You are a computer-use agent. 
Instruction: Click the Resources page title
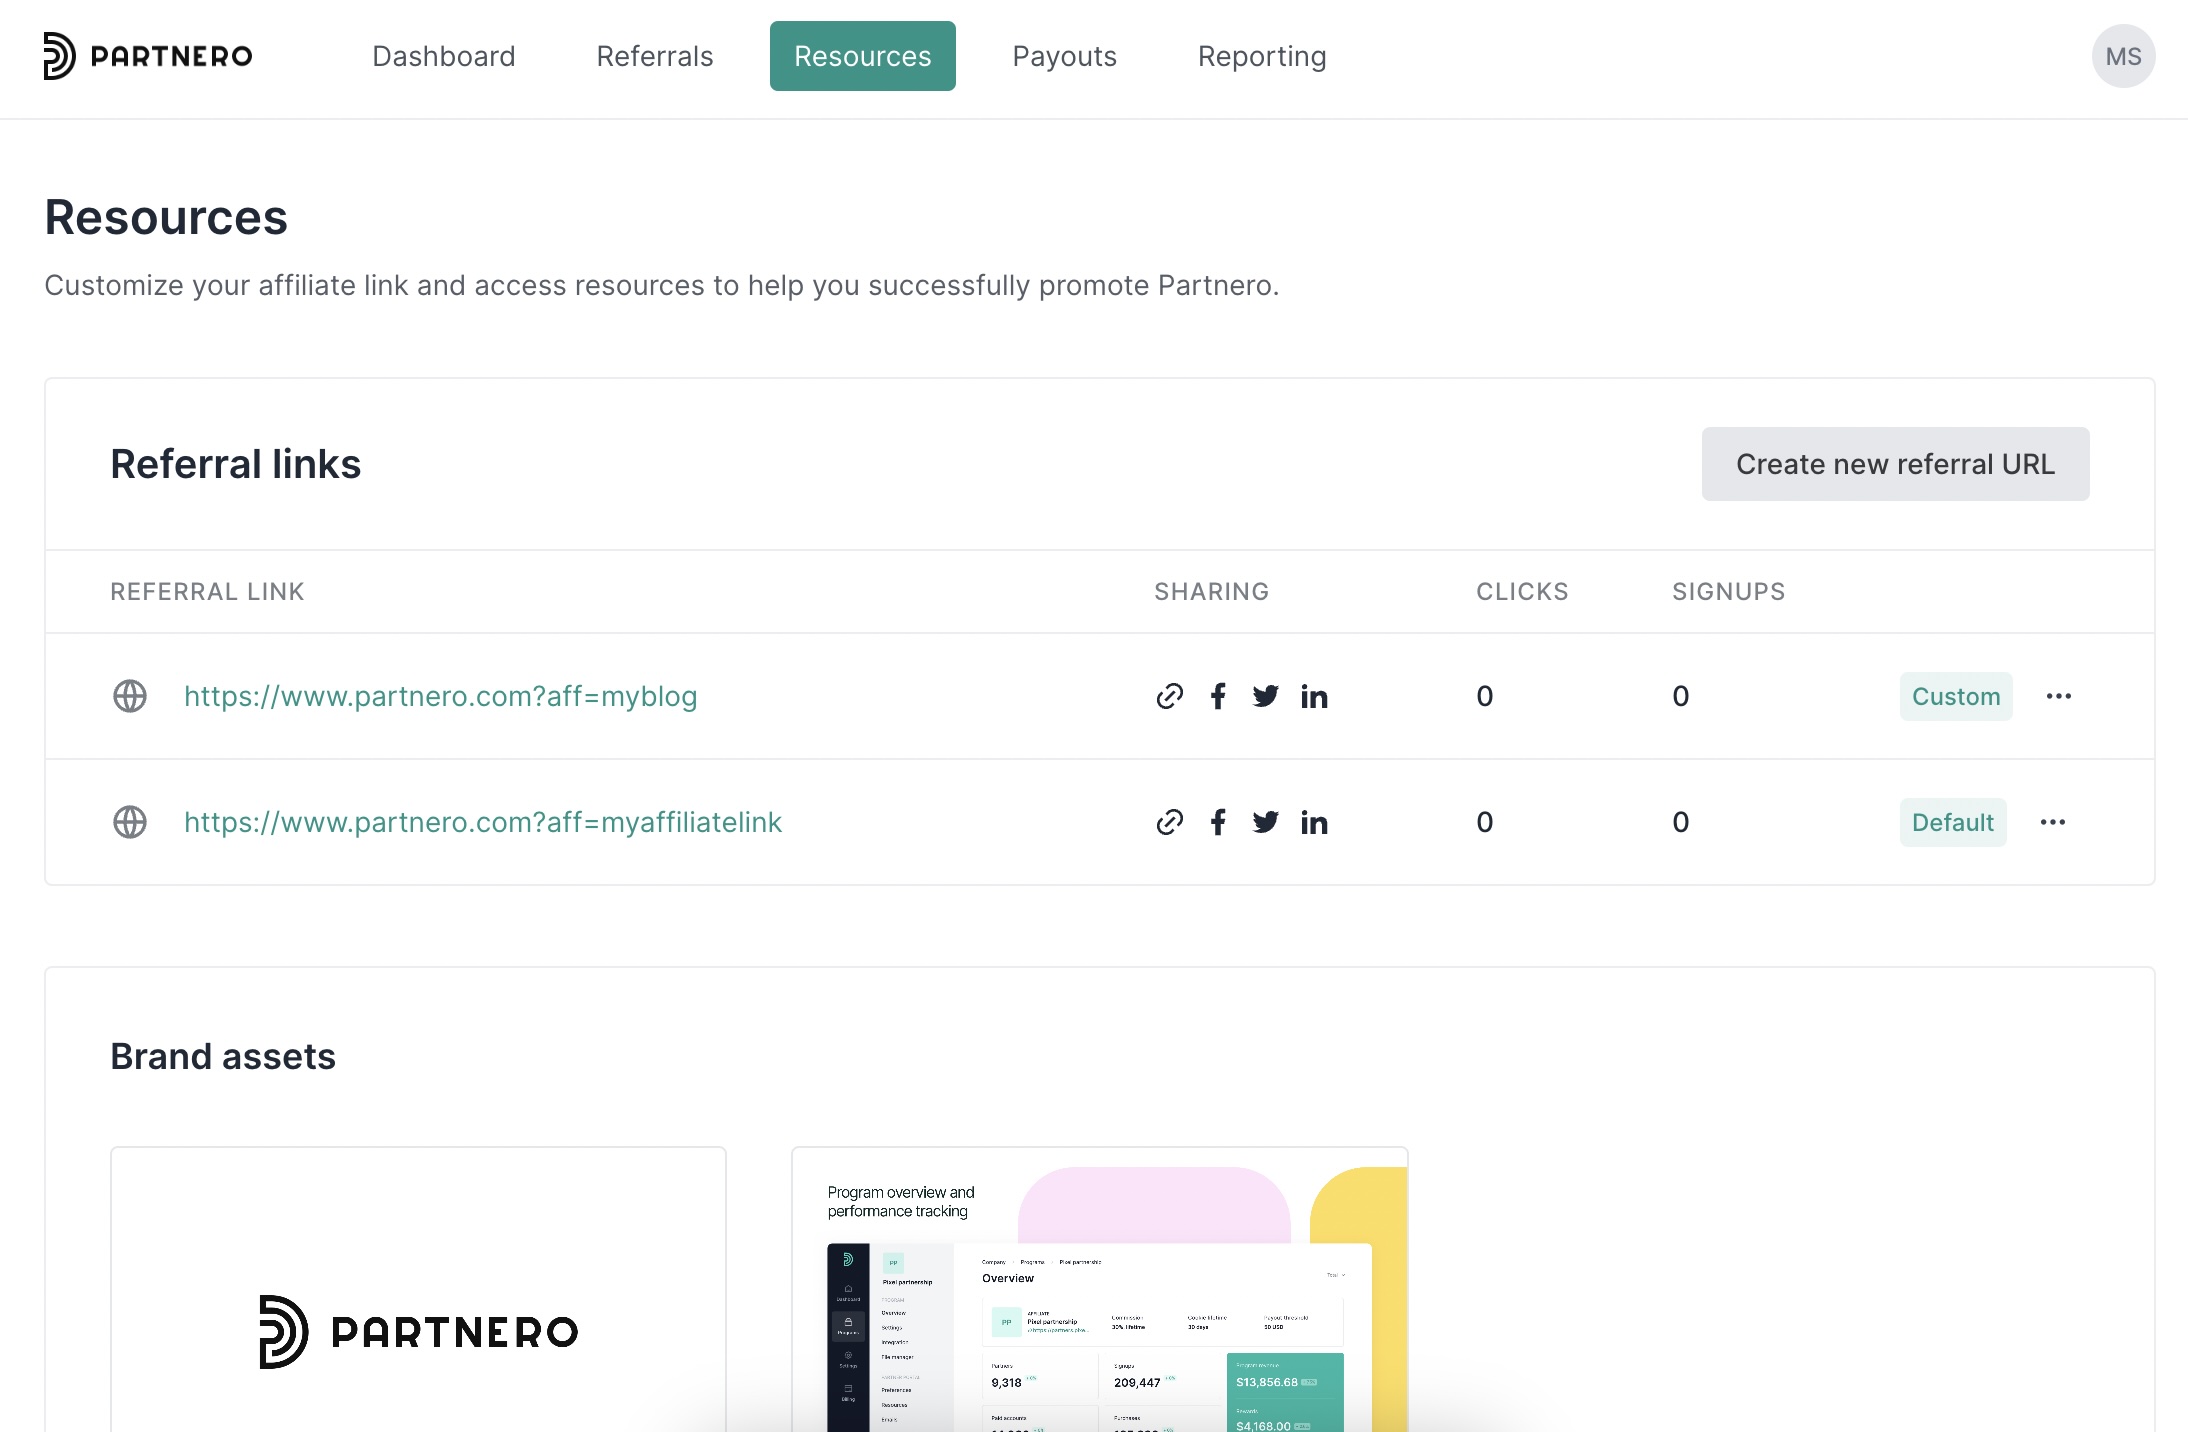(x=166, y=217)
